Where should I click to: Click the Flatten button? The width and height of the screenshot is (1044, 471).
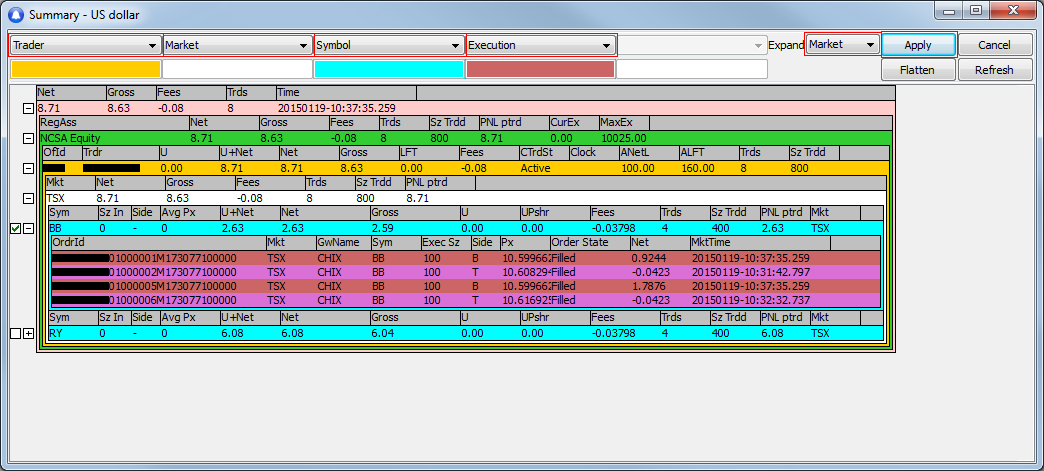pyautogui.click(x=917, y=70)
